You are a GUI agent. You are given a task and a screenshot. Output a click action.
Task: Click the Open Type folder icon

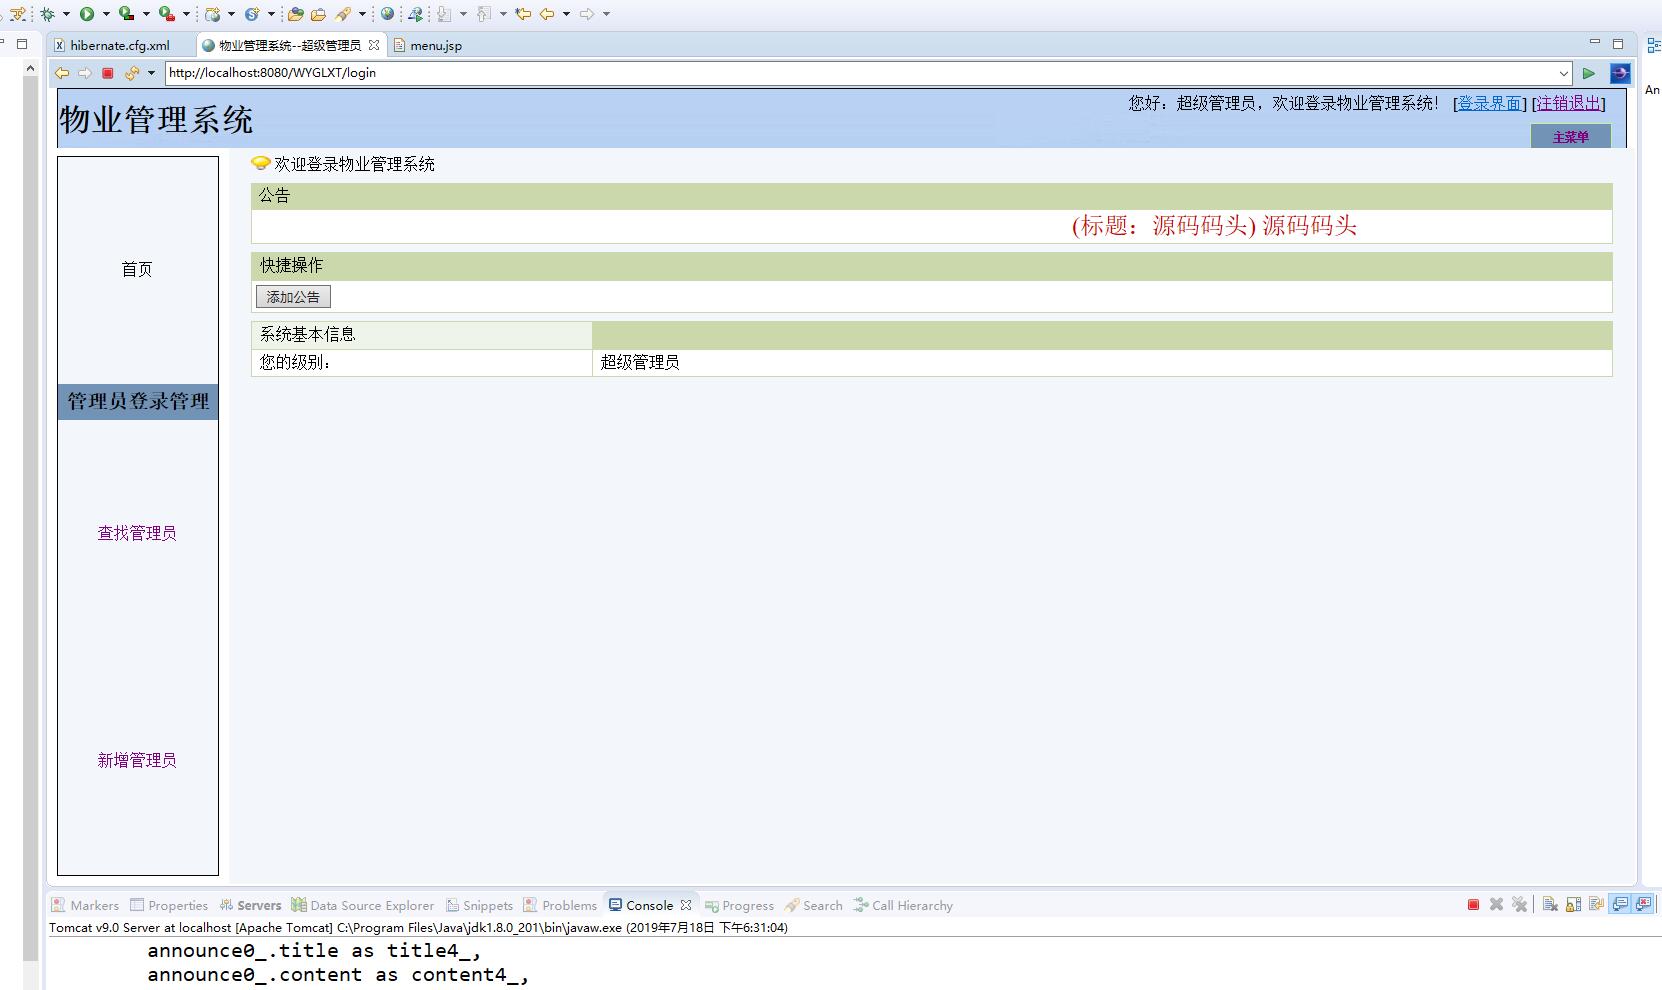(x=295, y=14)
